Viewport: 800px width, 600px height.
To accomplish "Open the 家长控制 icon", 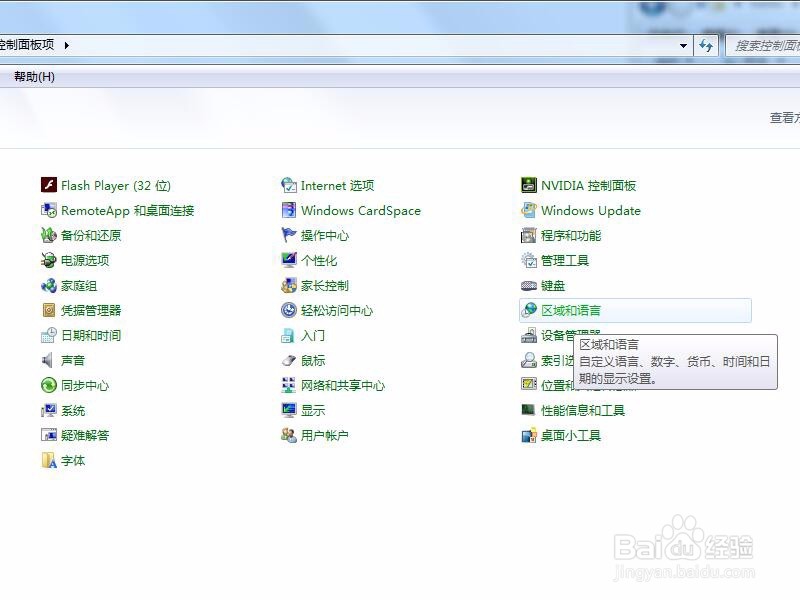I will tap(289, 285).
